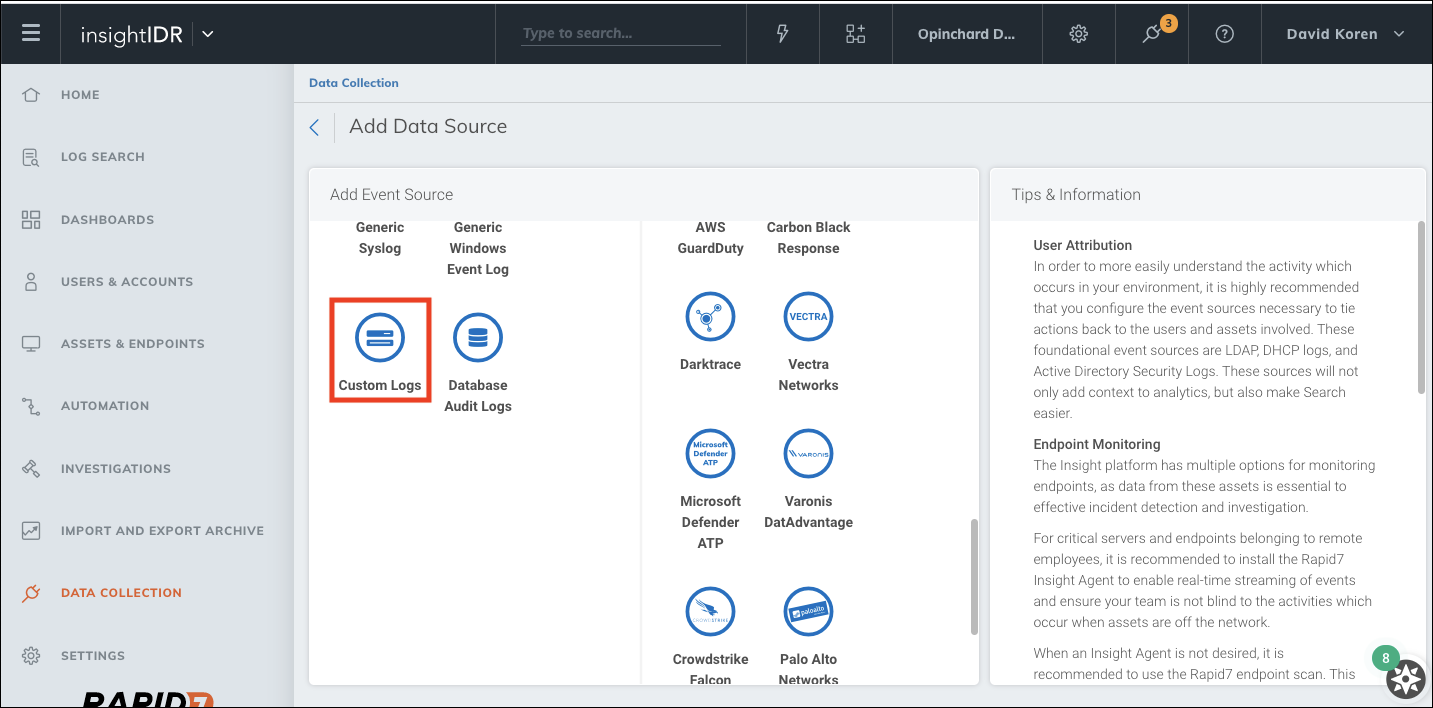Open the help question mark icon
Screen dimensions: 1433x708
[x=1224, y=34]
